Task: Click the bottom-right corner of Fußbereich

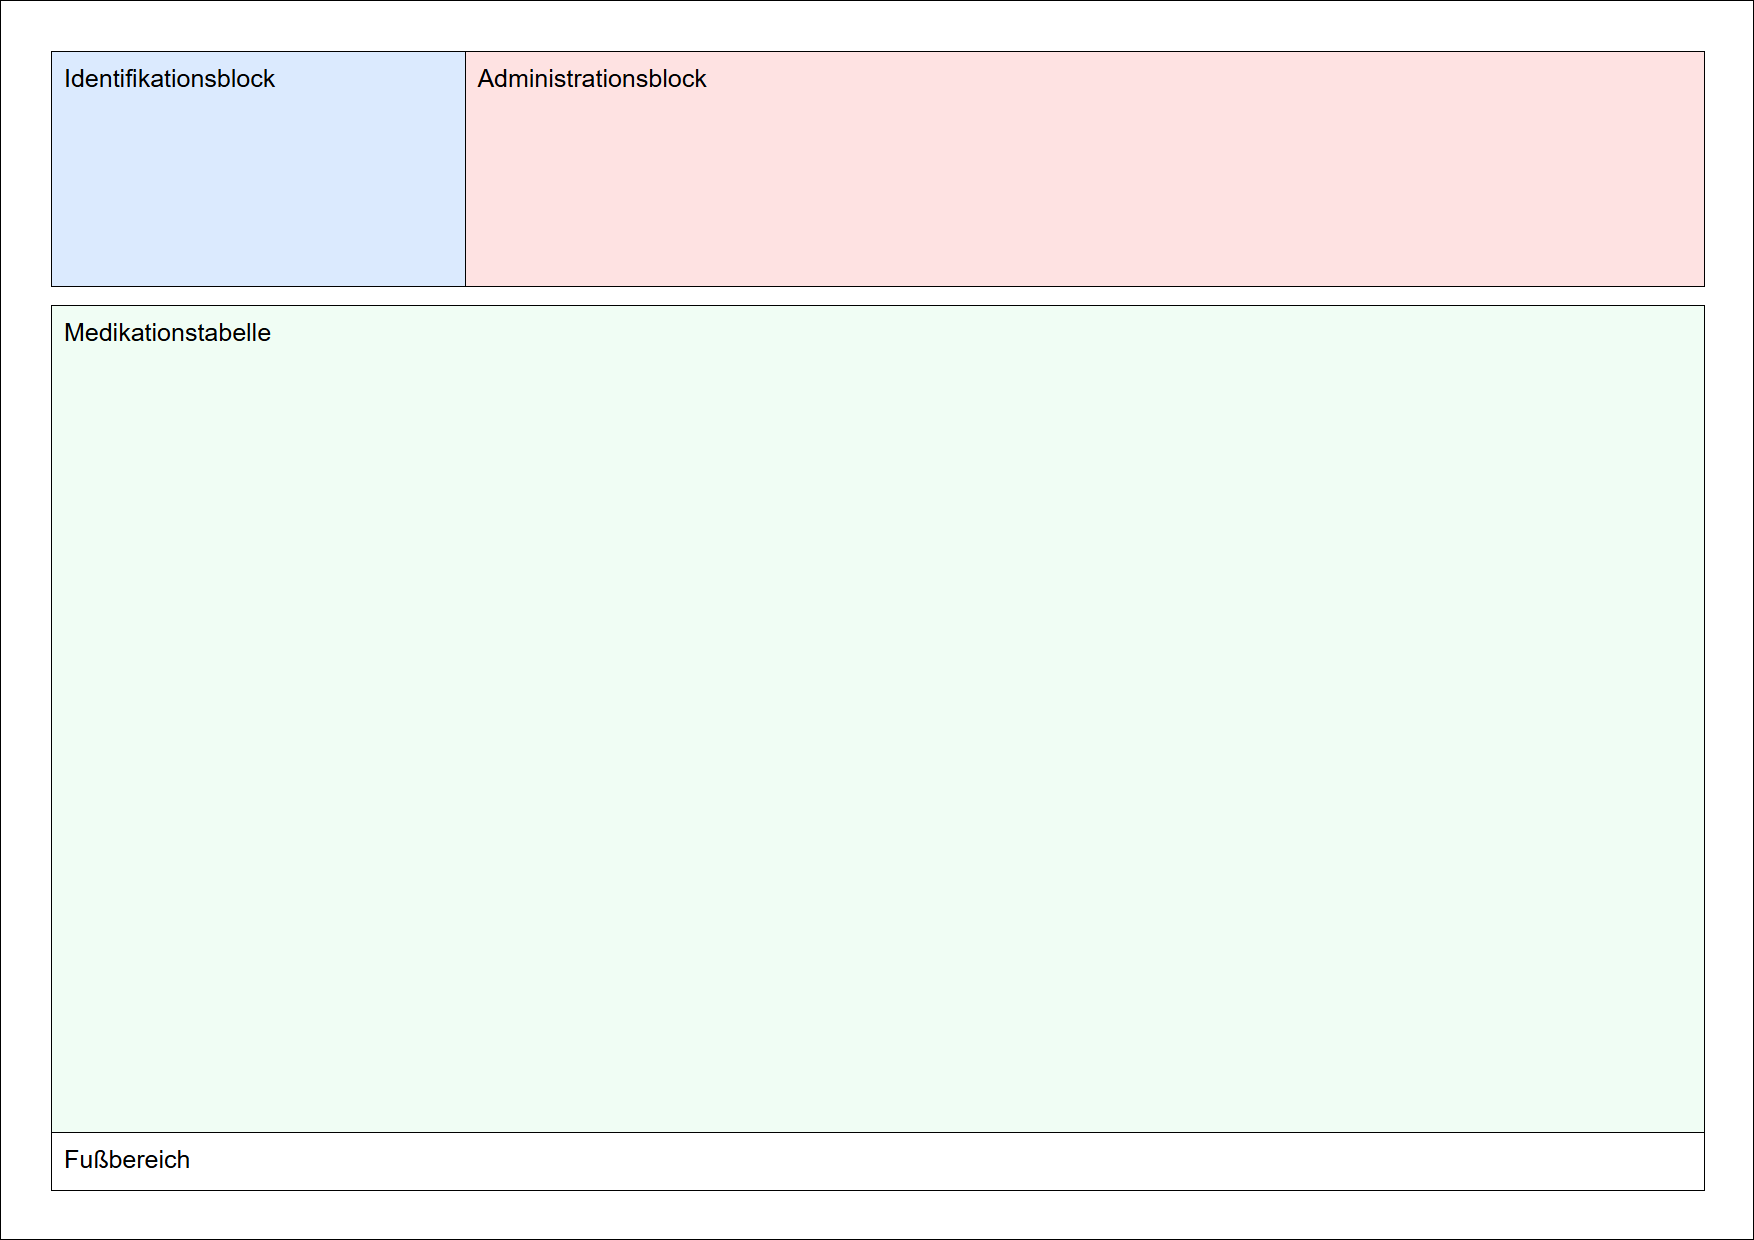Action: 1704,1190
